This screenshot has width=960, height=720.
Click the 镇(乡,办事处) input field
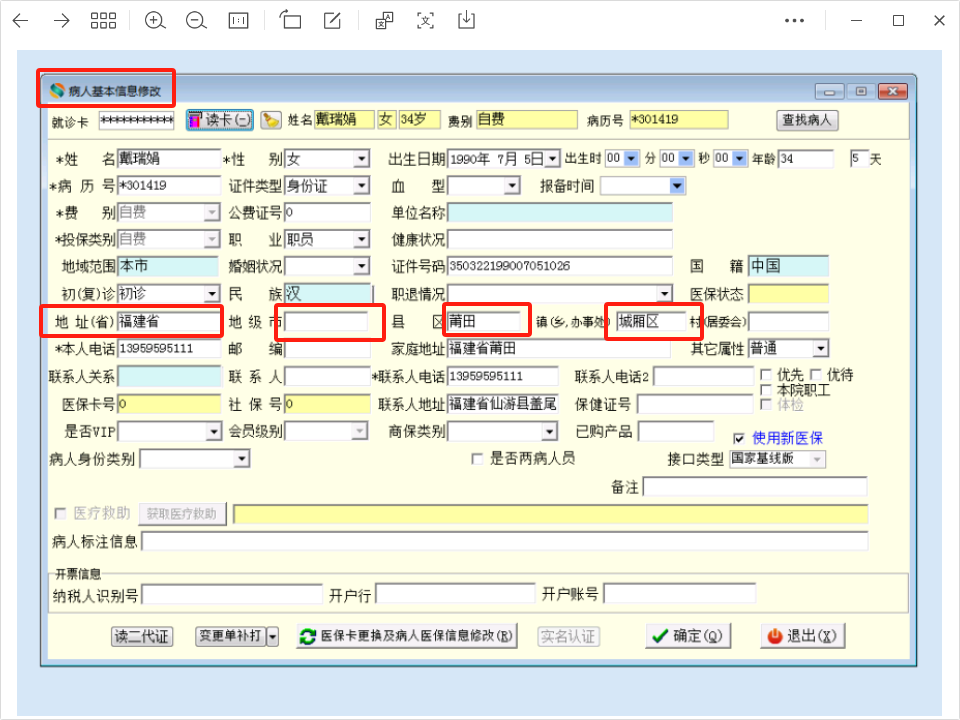click(651, 321)
